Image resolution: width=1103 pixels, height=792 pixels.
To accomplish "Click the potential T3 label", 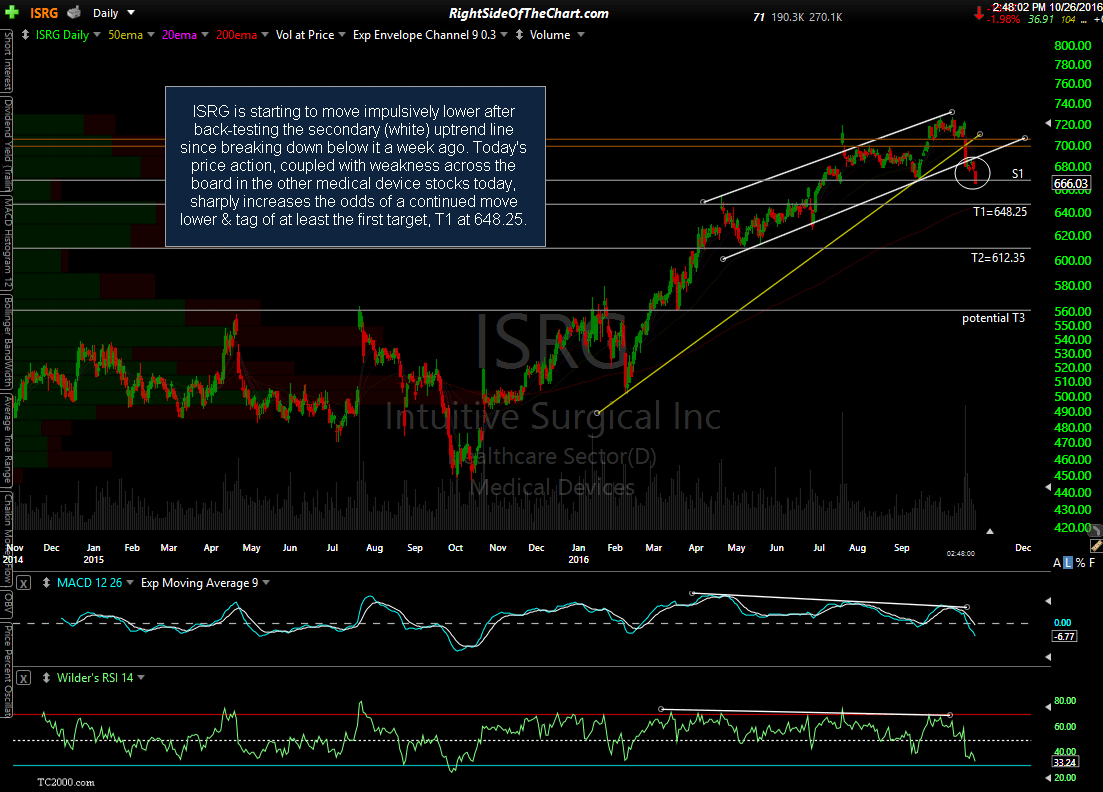I will (x=993, y=318).
